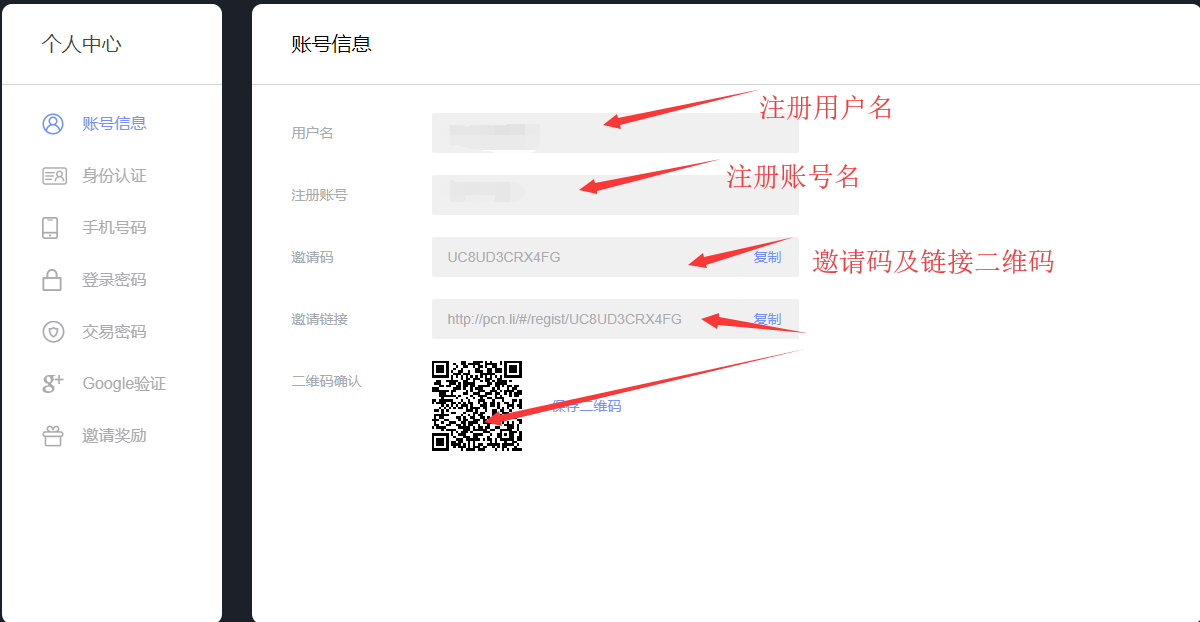Click the 交易密码 shield icon
The height and width of the screenshot is (622, 1200).
click(53, 332)
